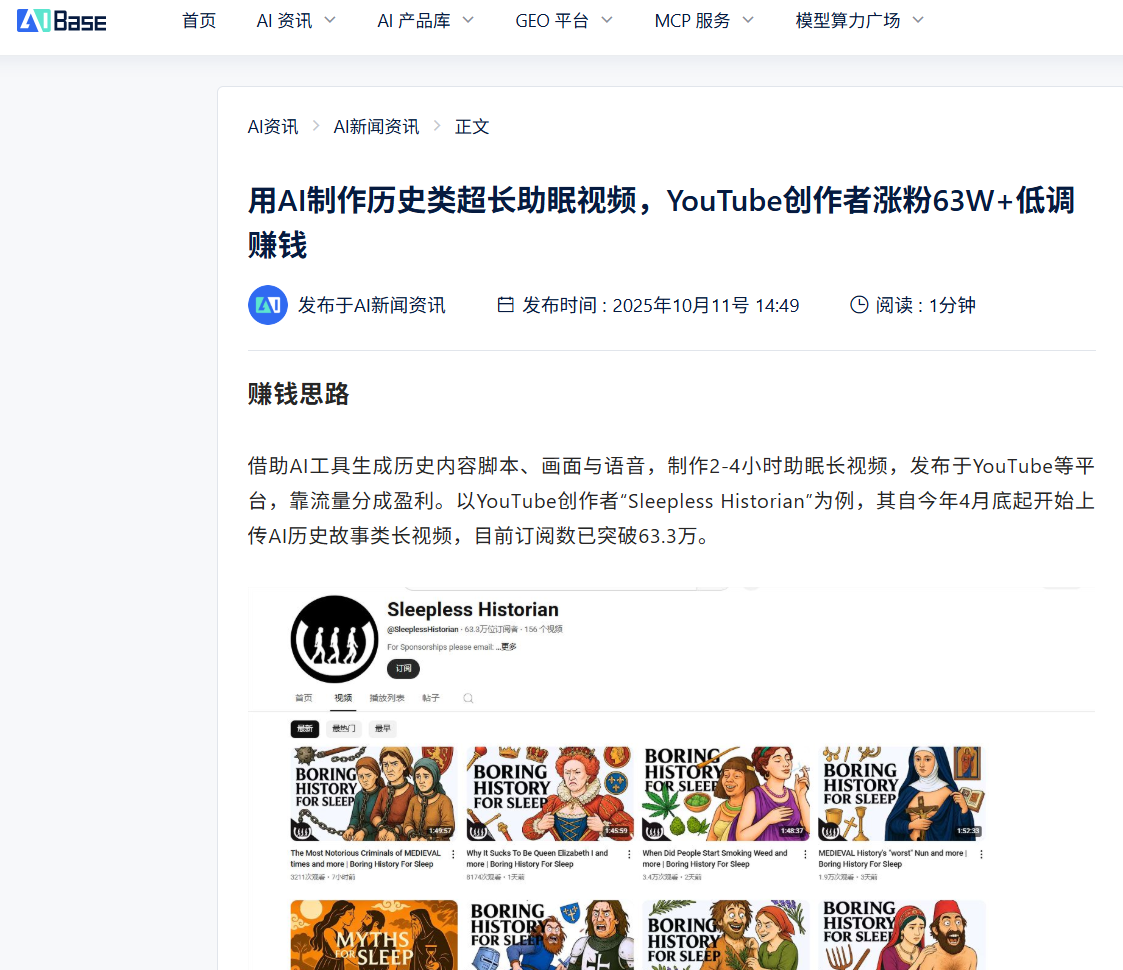Click the AIBase logo

coord(62,21)
